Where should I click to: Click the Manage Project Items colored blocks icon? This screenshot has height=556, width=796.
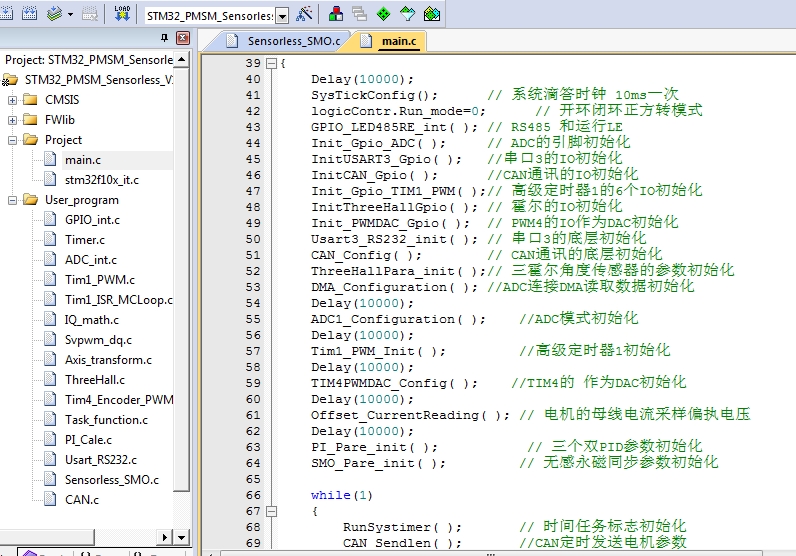(x=336, y=14)
